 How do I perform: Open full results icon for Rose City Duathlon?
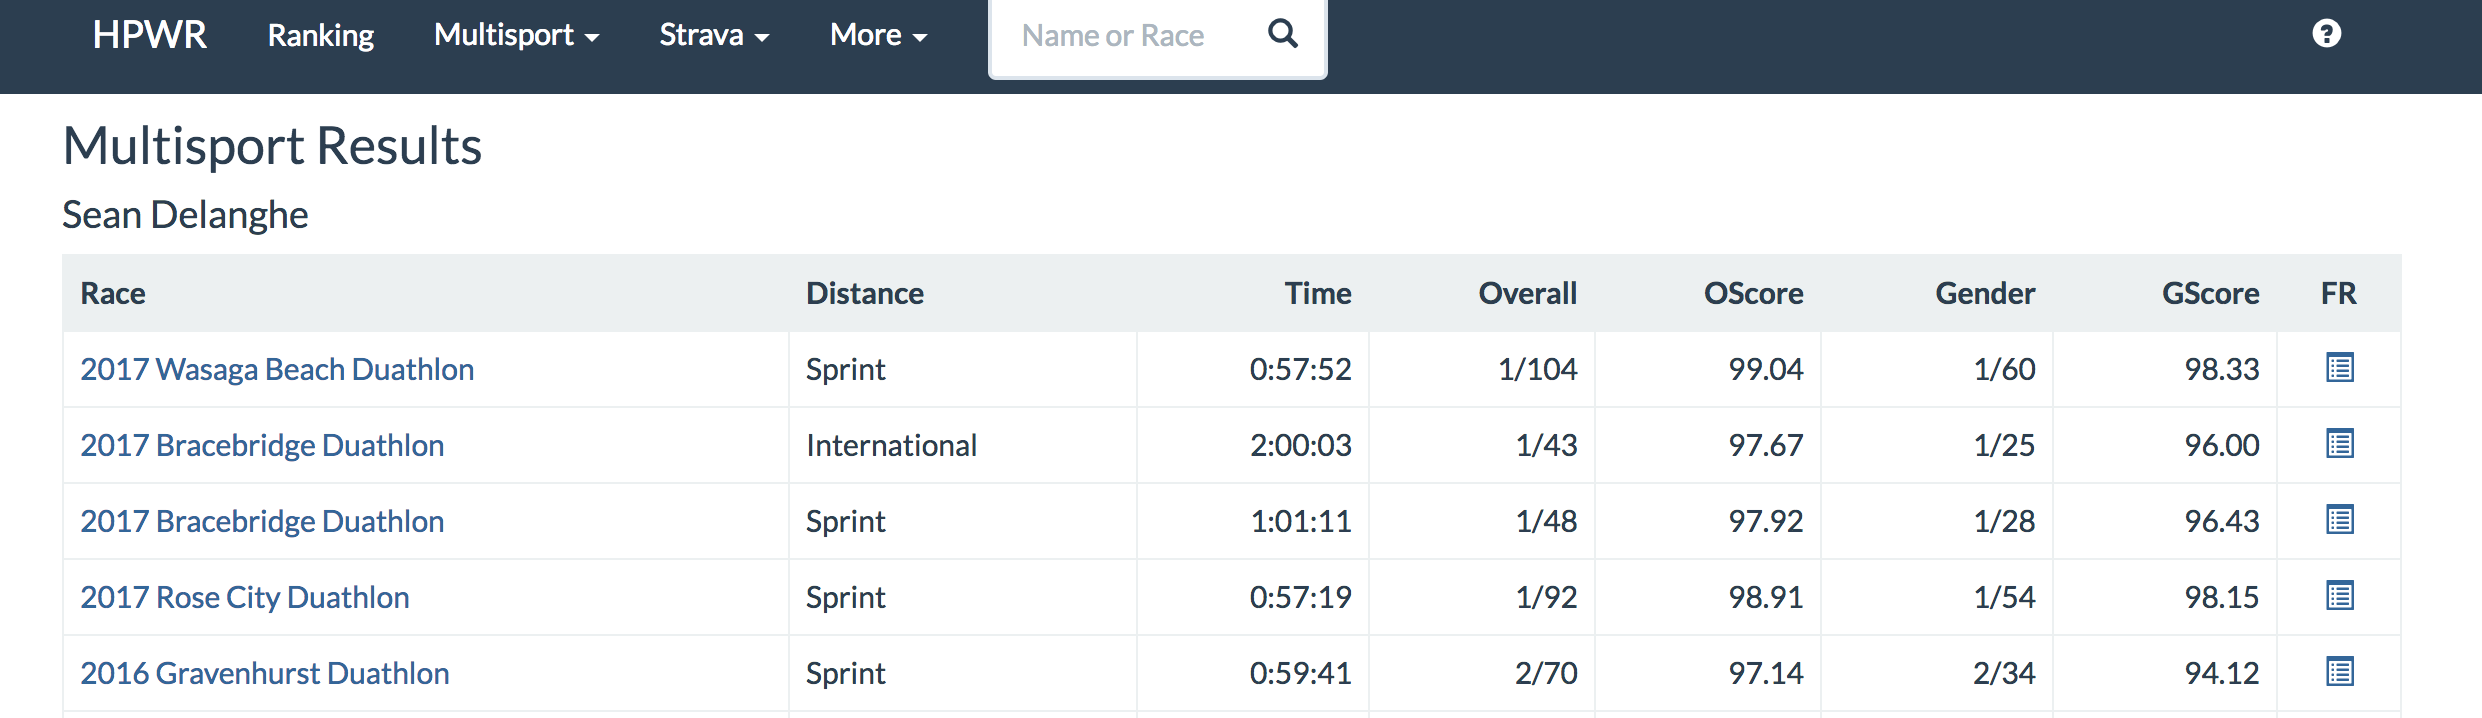coord(2339,596)
